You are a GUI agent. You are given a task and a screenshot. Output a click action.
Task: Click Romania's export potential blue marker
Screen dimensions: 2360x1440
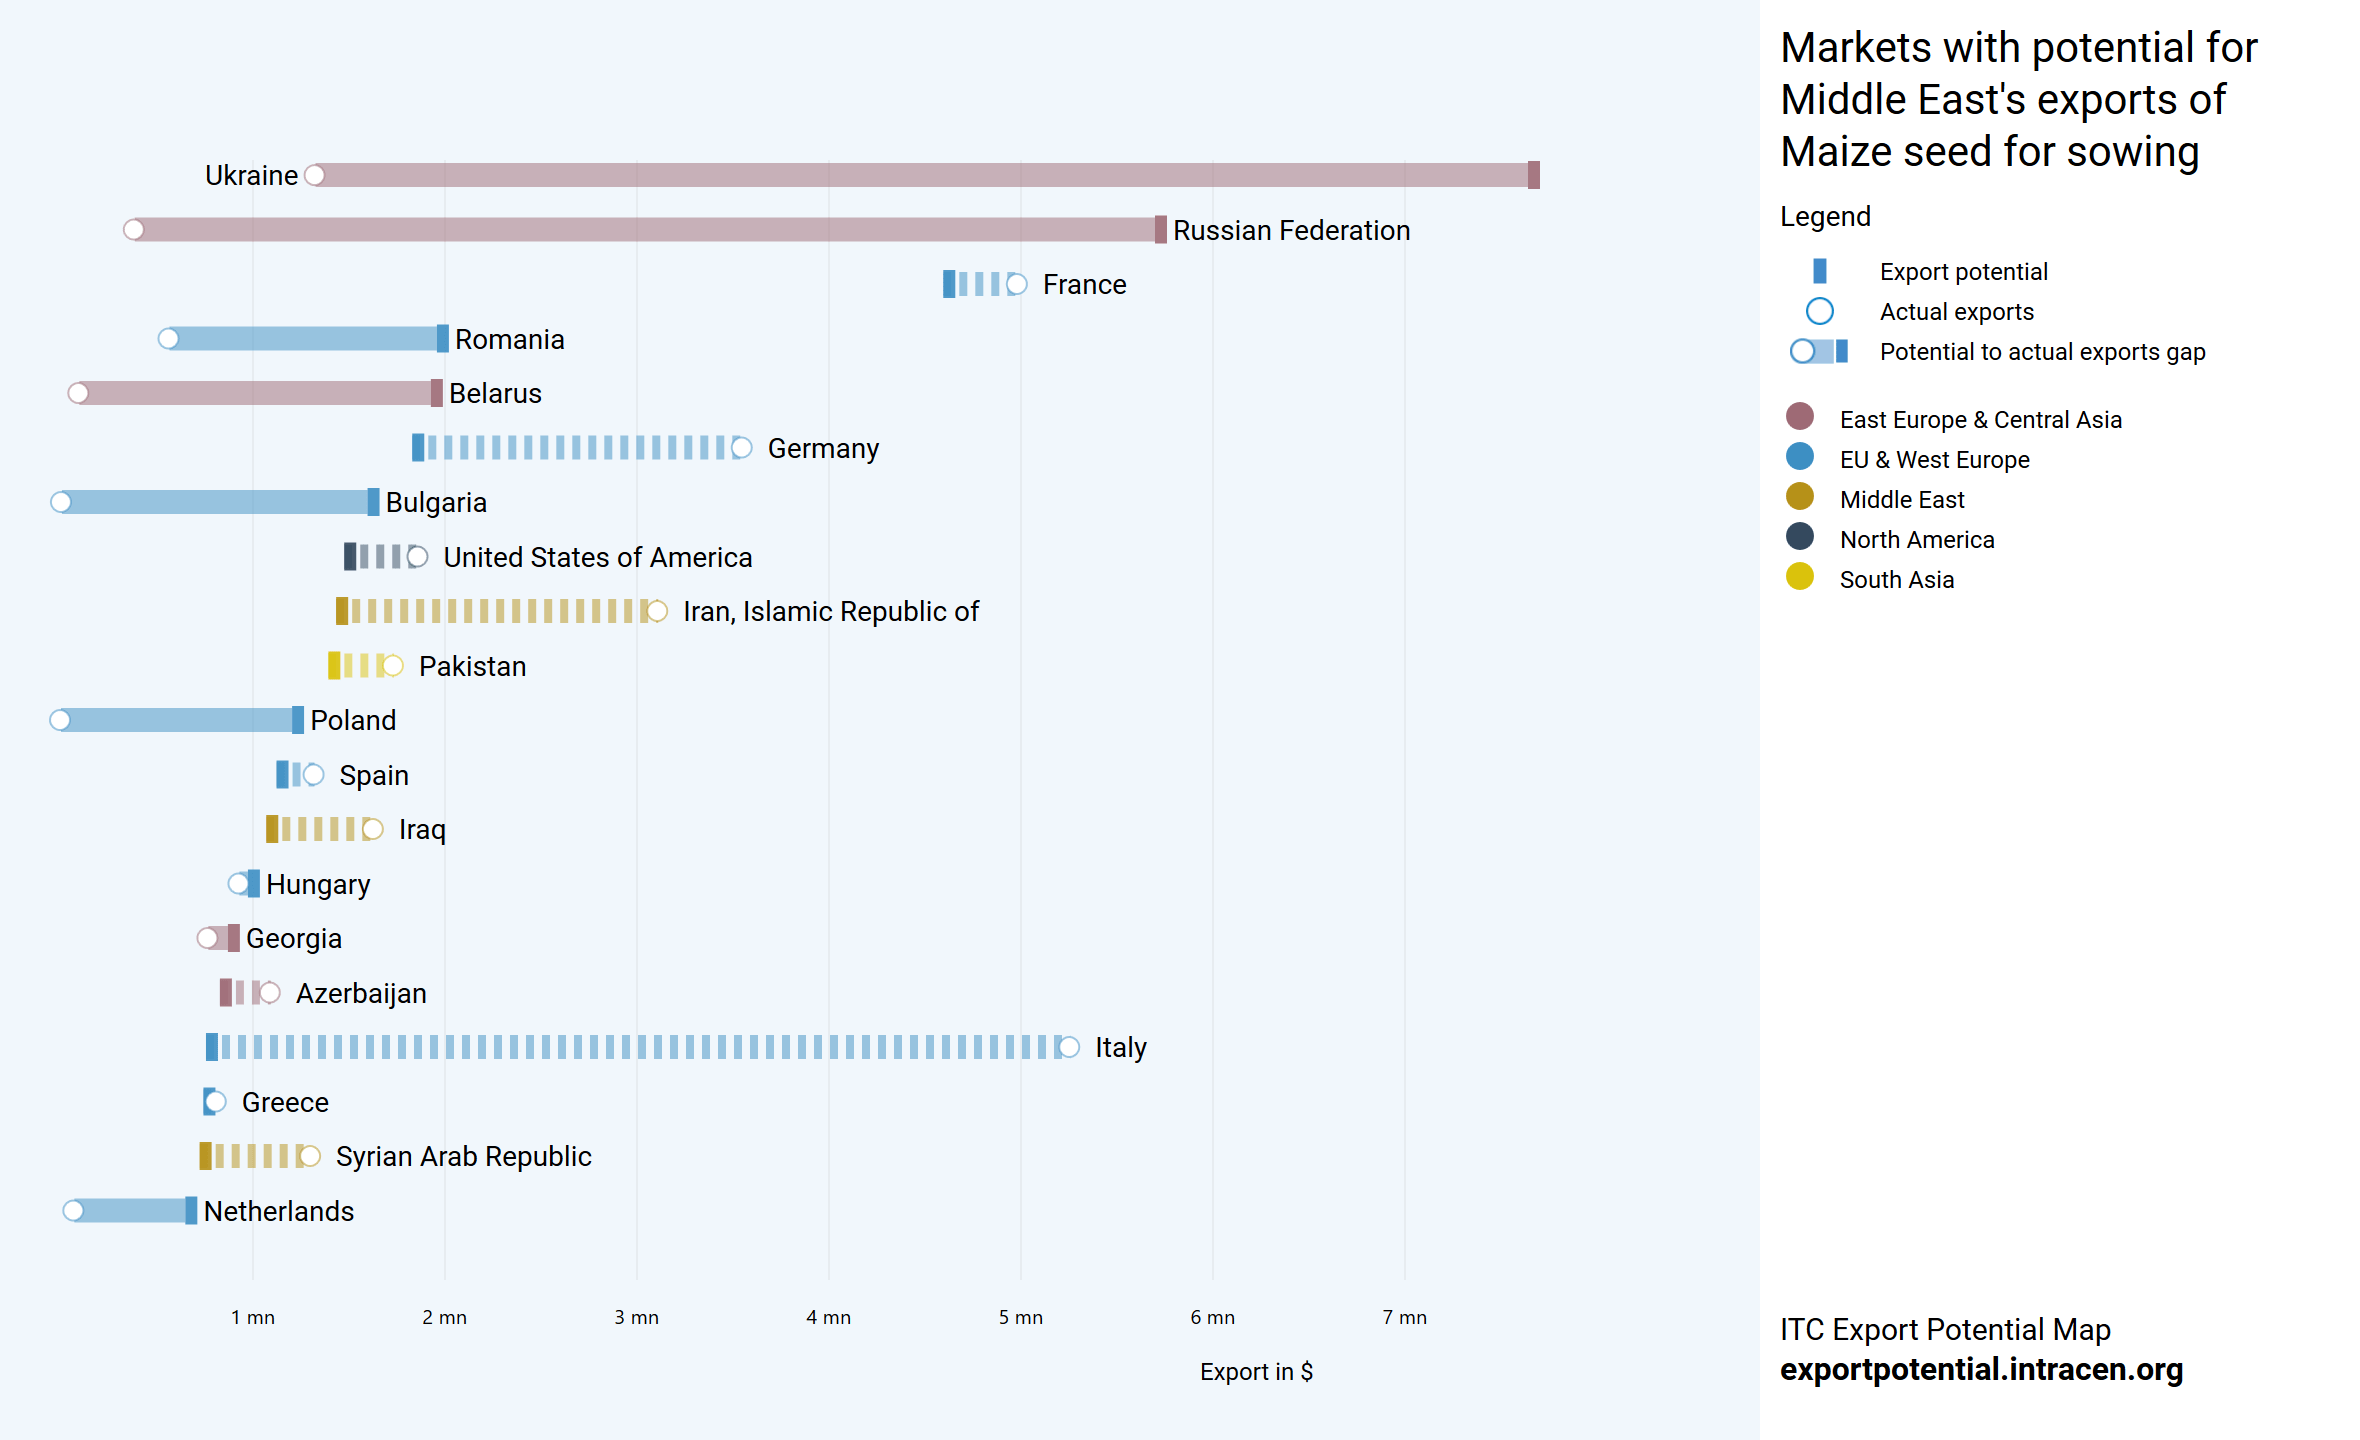[x=442, y=339]
